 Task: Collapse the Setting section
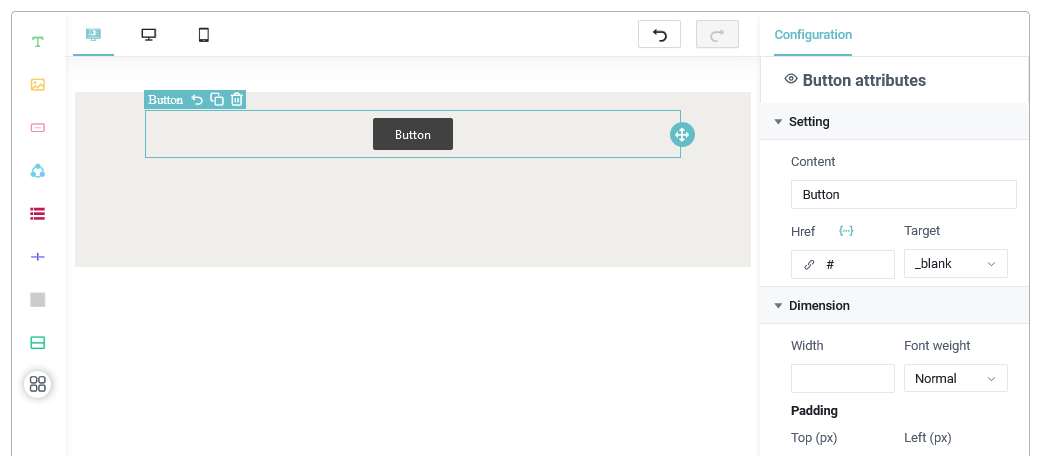[x=779, y=122]
